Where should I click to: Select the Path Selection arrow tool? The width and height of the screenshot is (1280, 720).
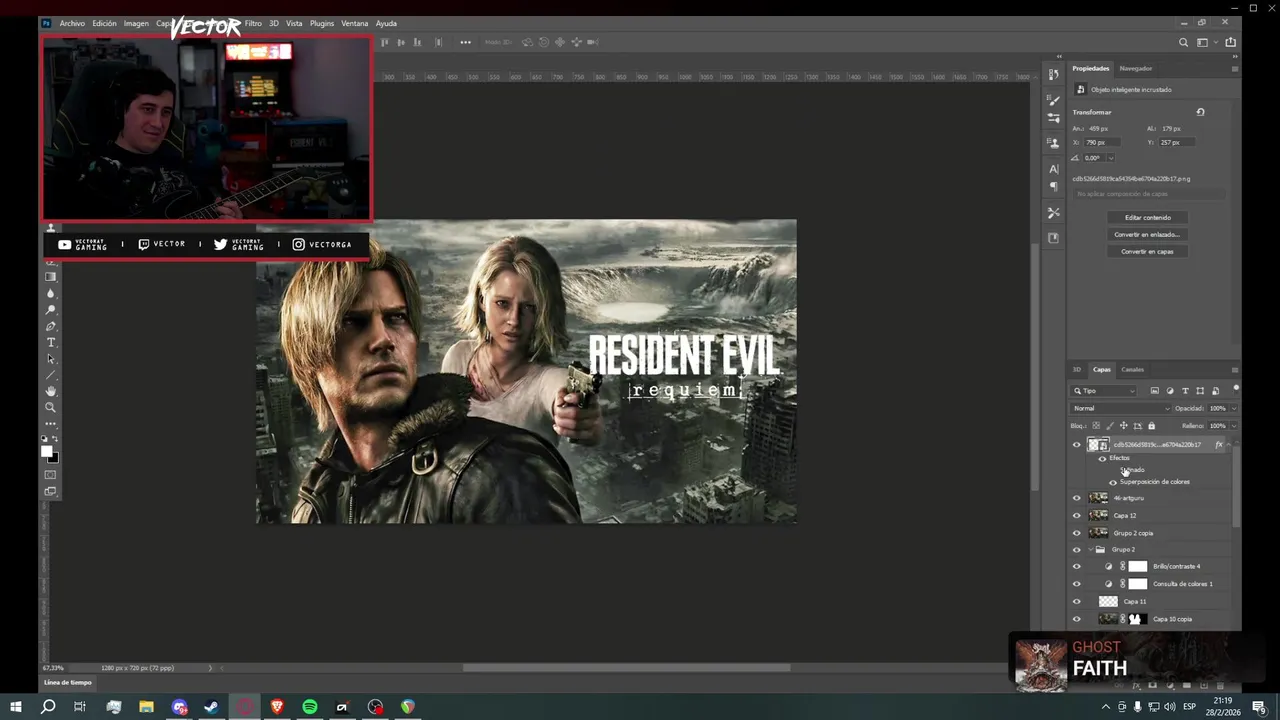(51, 358)
